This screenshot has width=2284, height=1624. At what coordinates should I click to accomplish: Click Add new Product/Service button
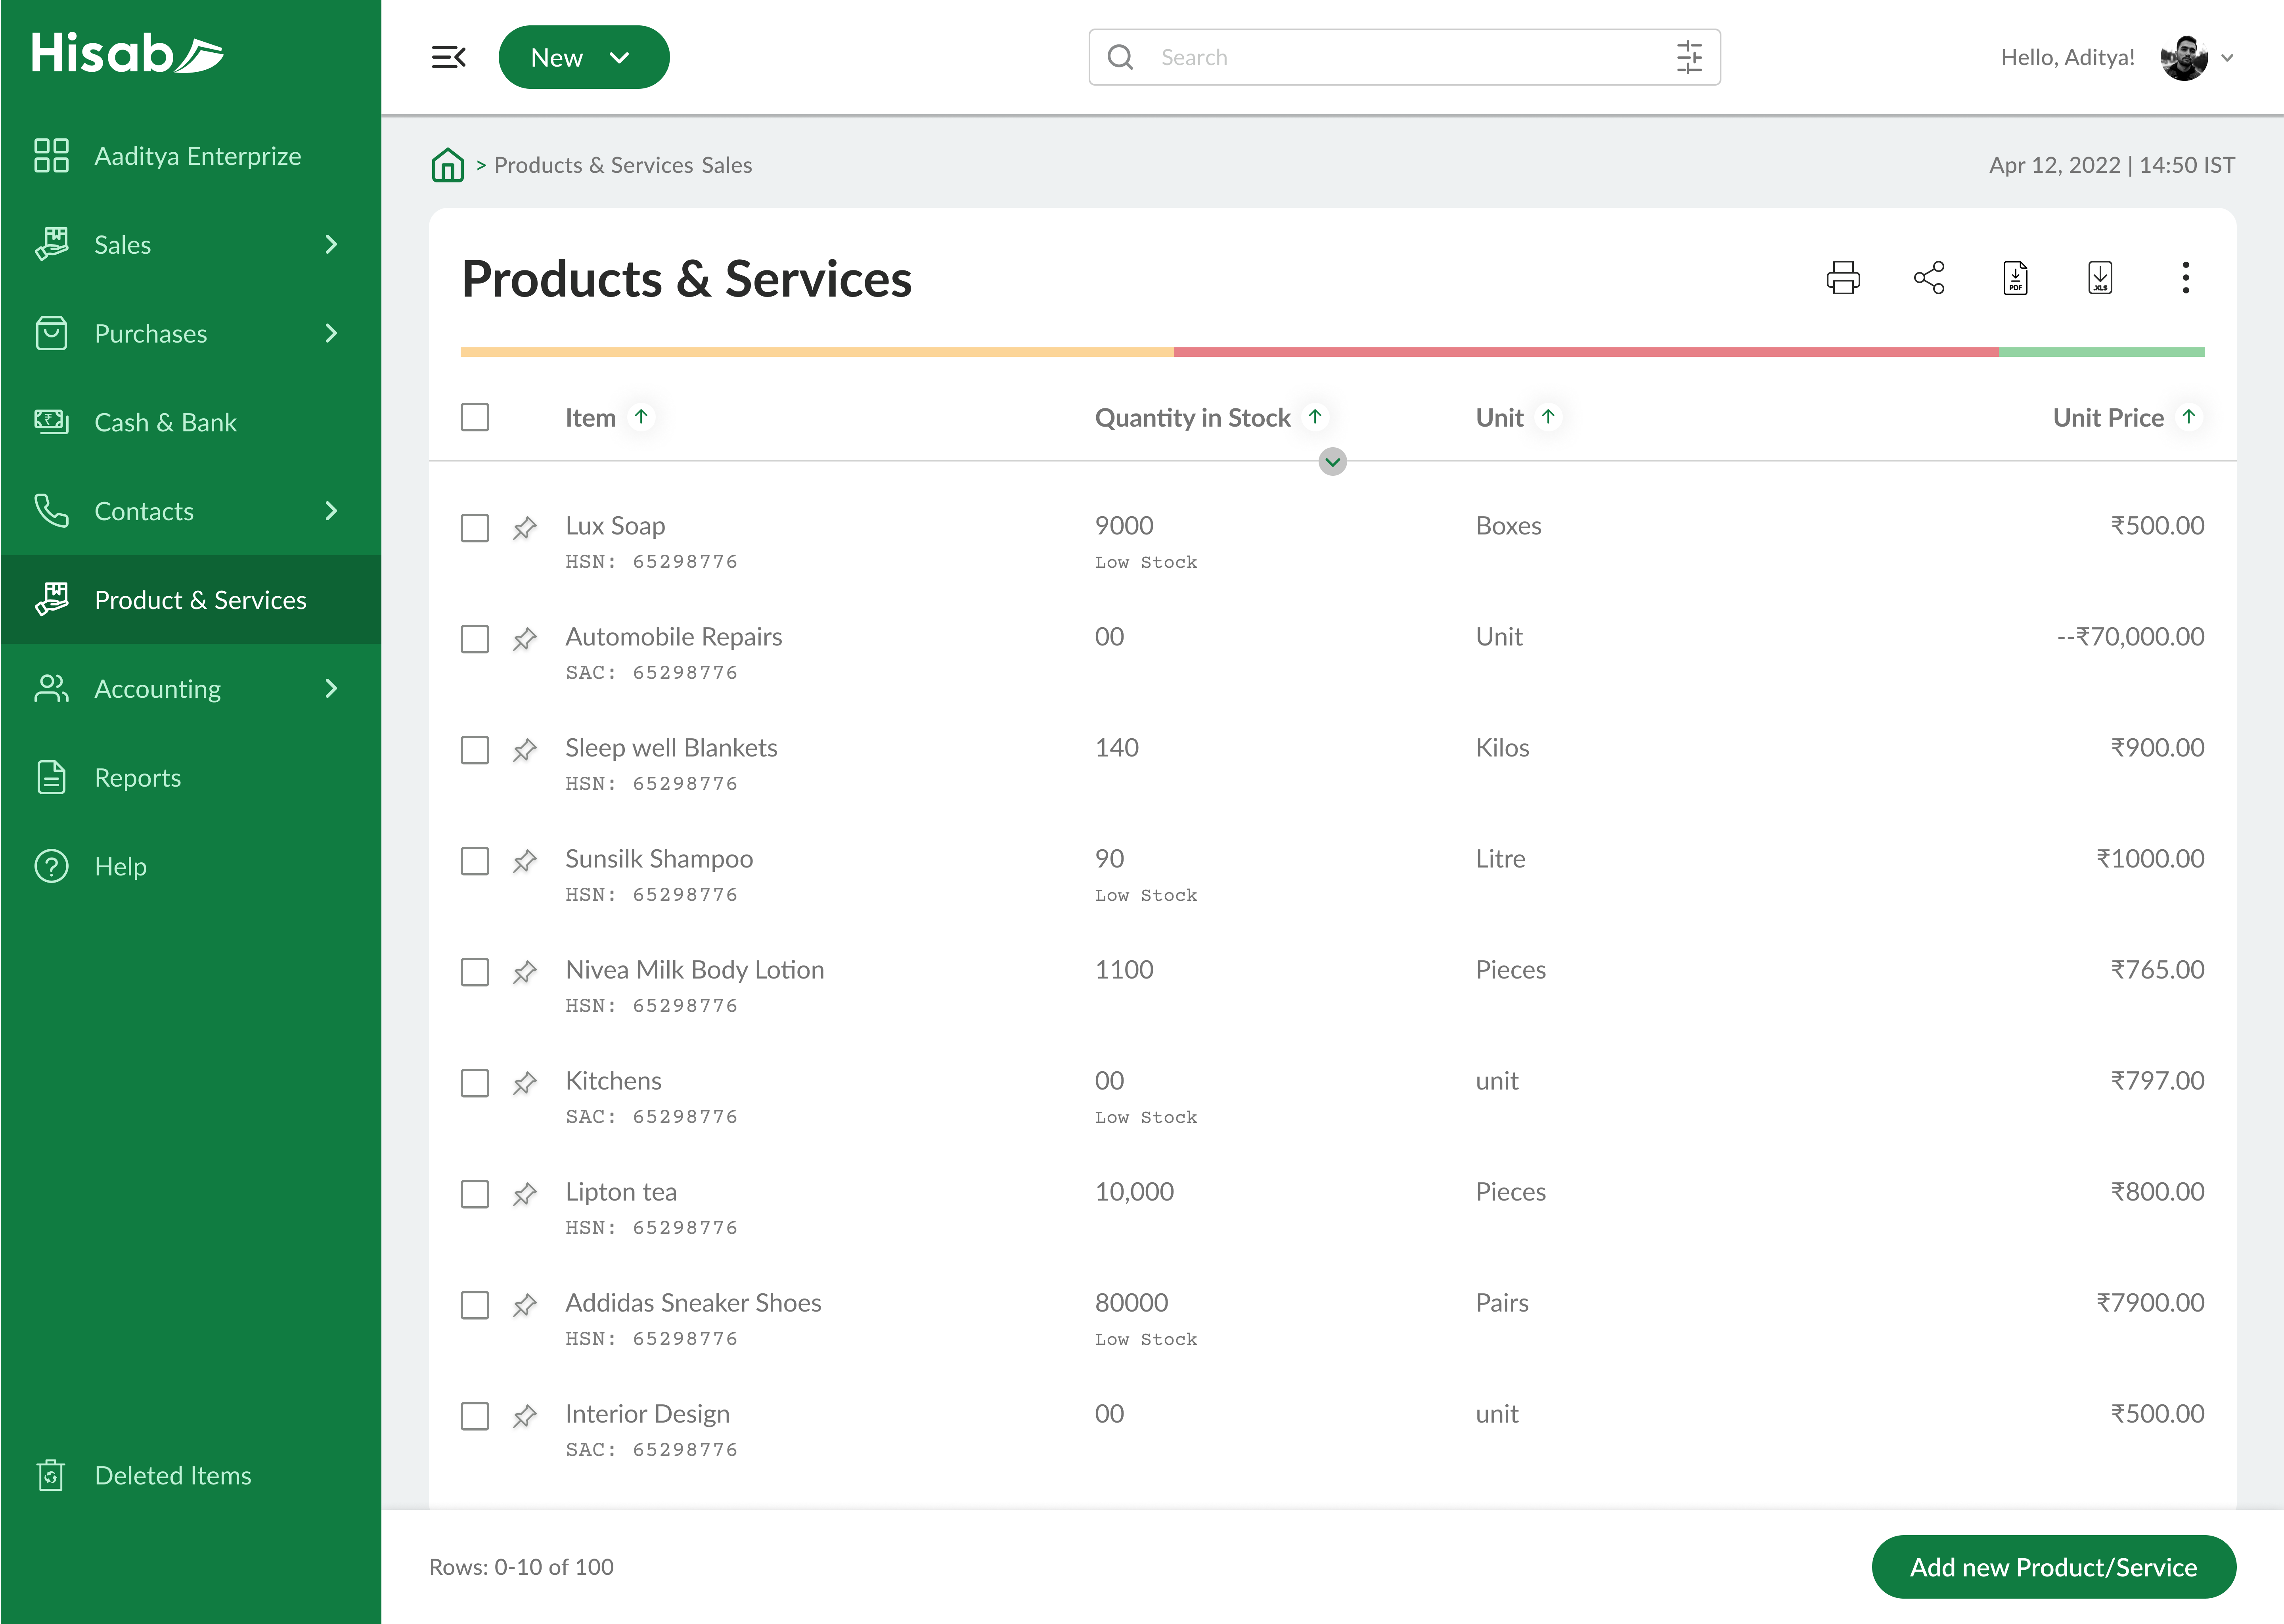2054,1567
